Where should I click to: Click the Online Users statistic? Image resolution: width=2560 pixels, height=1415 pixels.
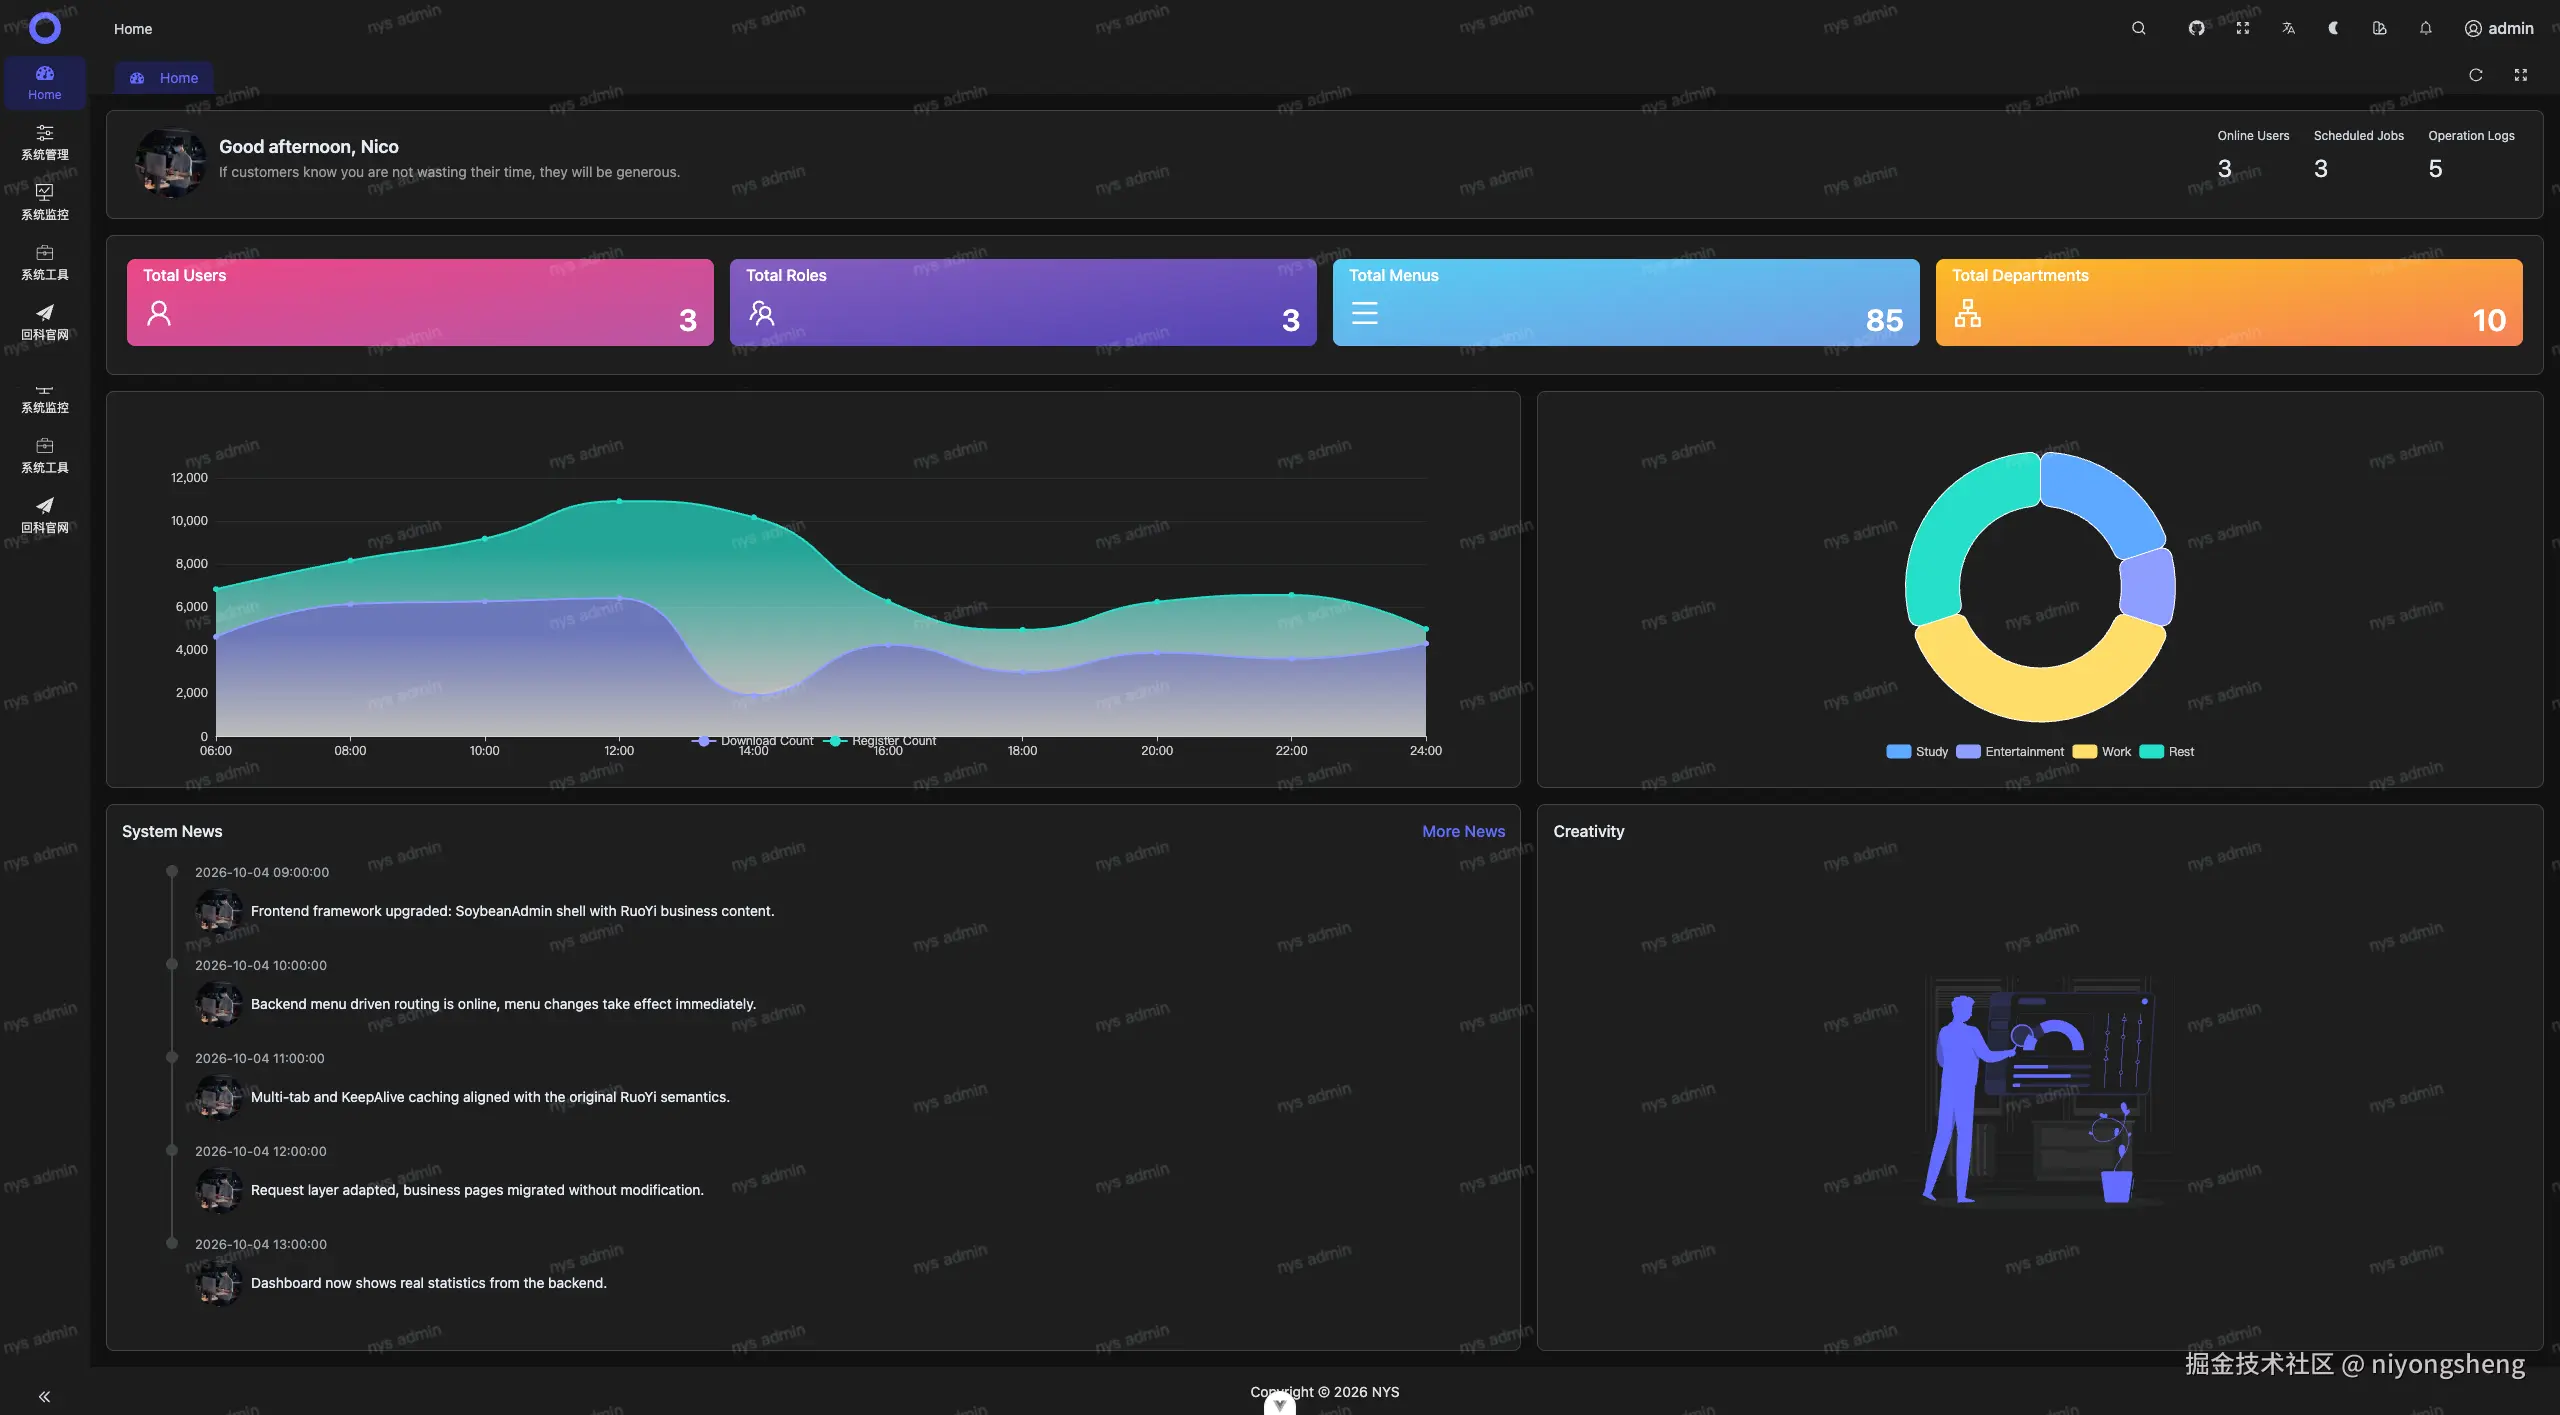2252,155
